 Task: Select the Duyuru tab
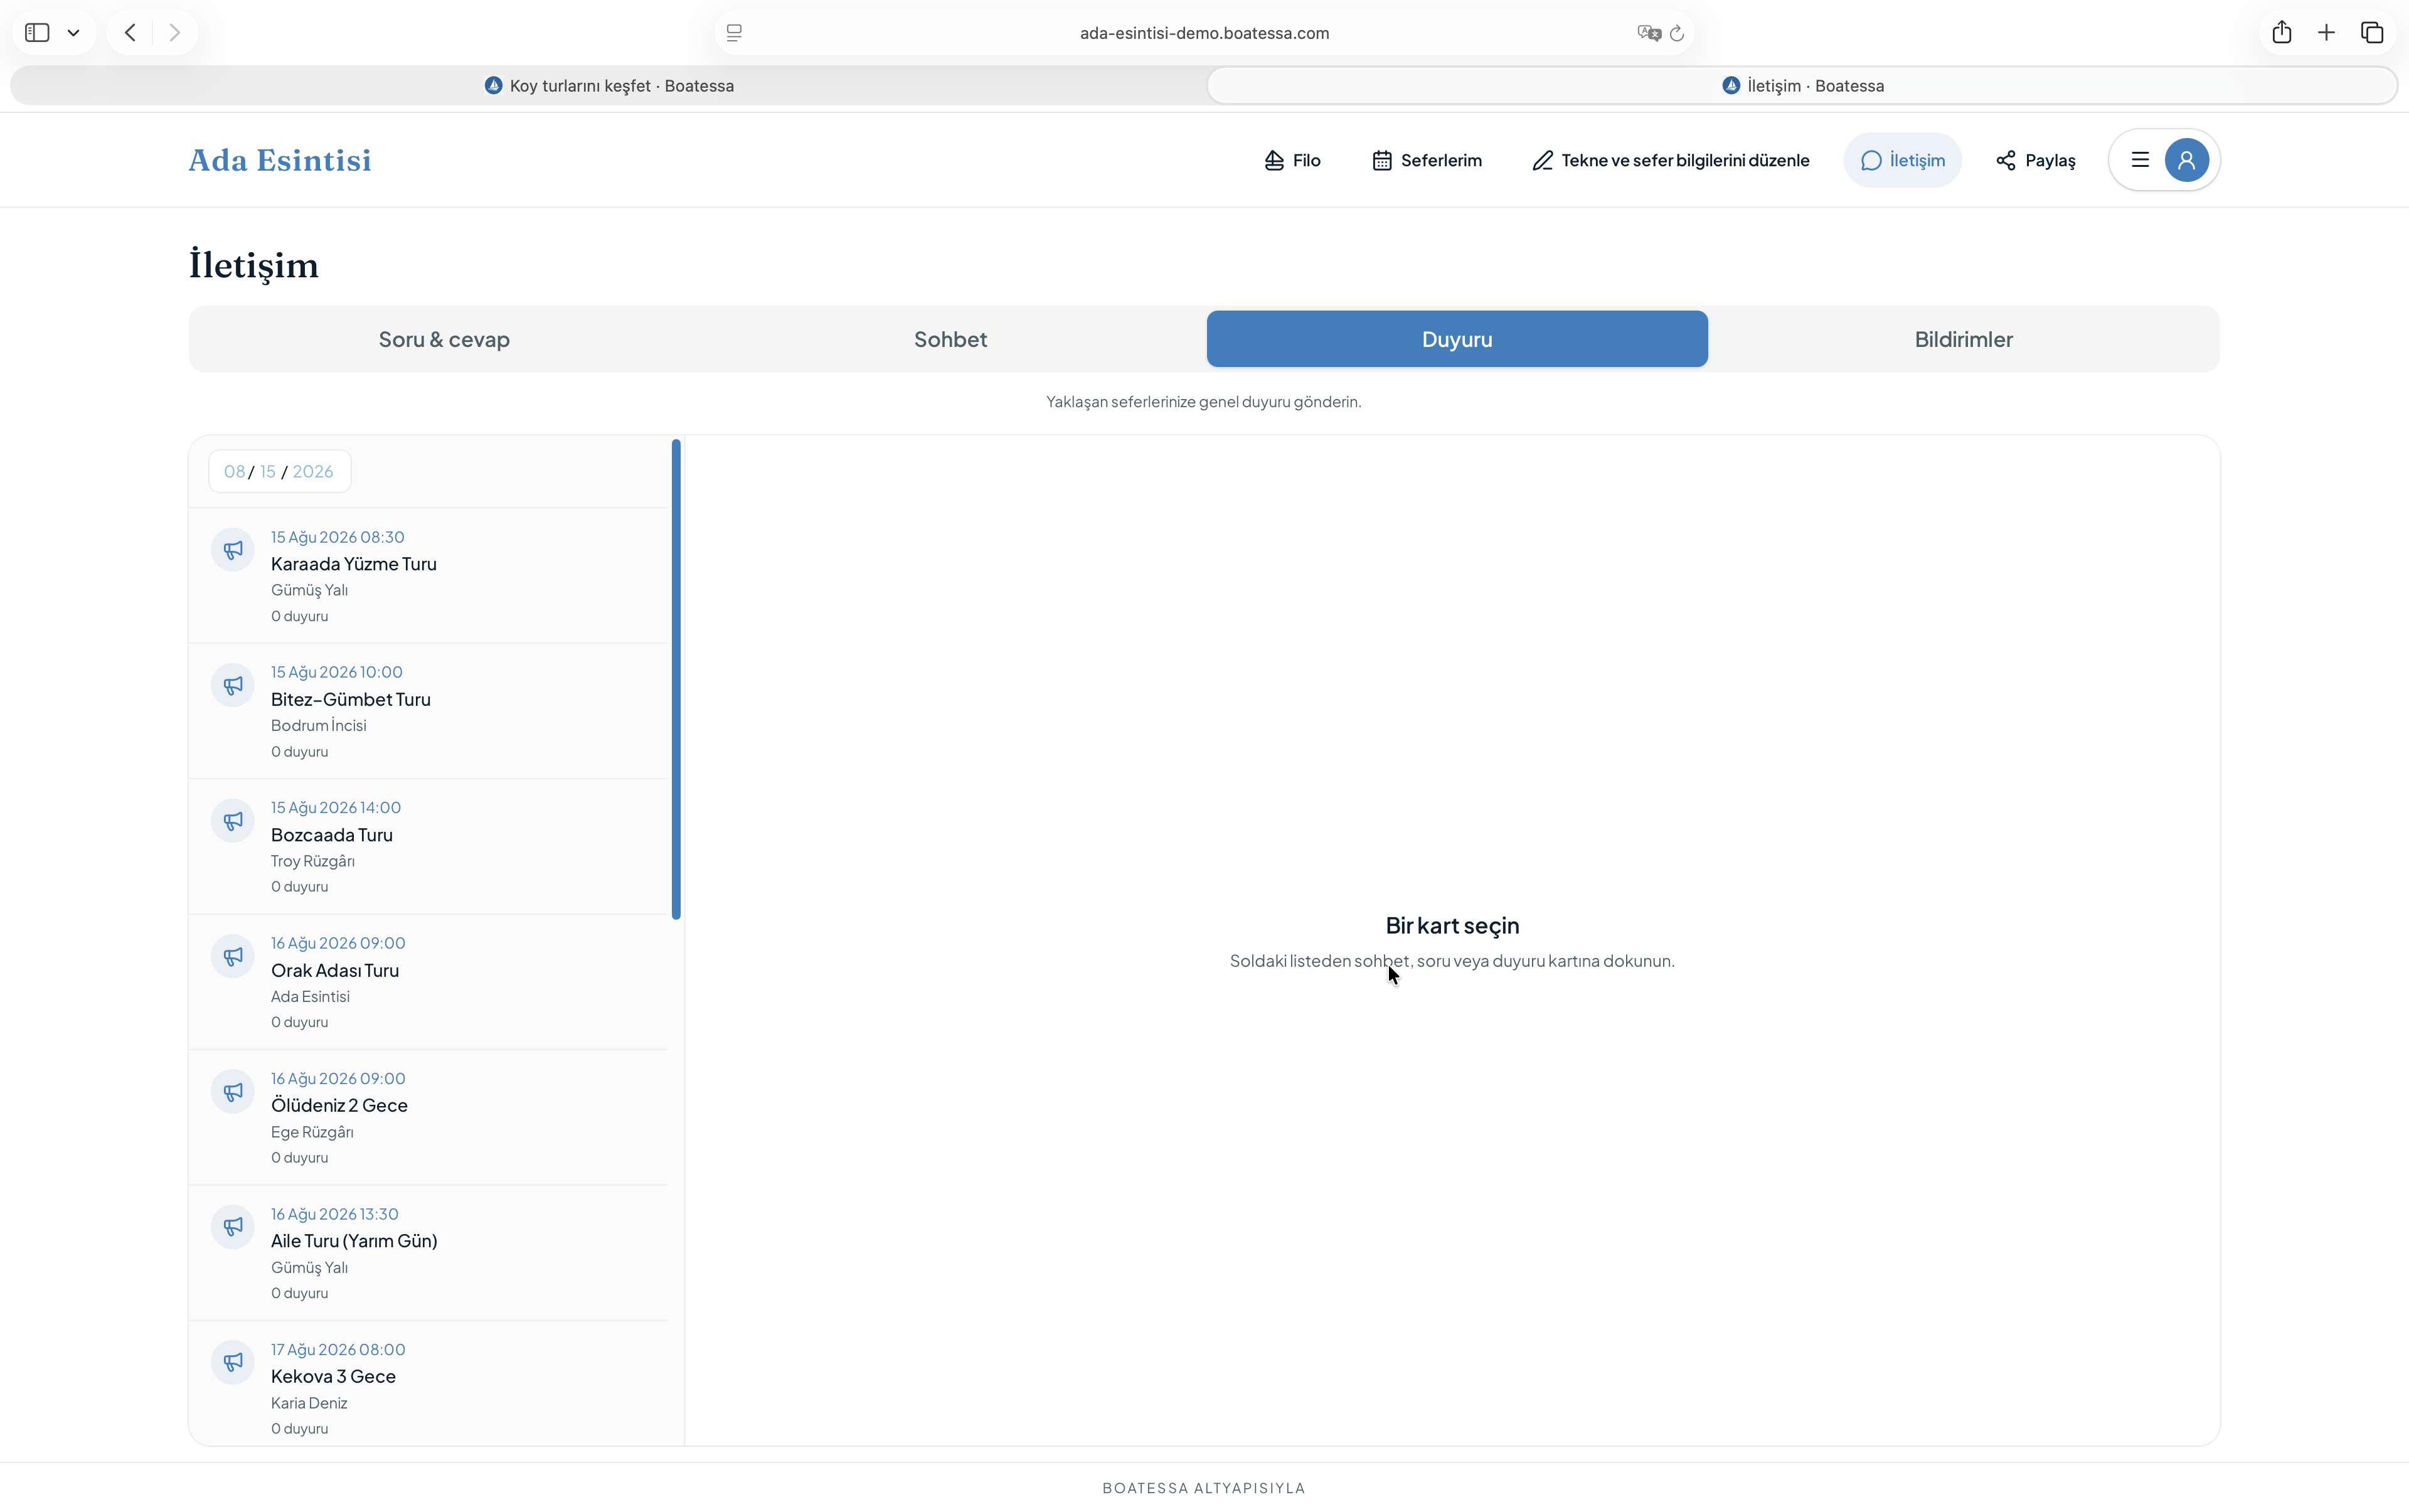click(1457, 339)
